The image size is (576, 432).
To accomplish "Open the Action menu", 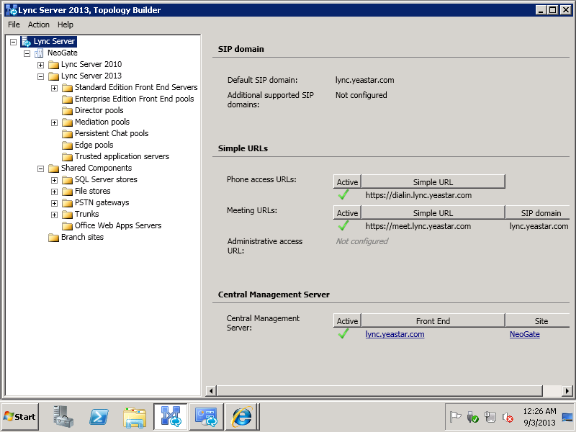I will point(39,25).
